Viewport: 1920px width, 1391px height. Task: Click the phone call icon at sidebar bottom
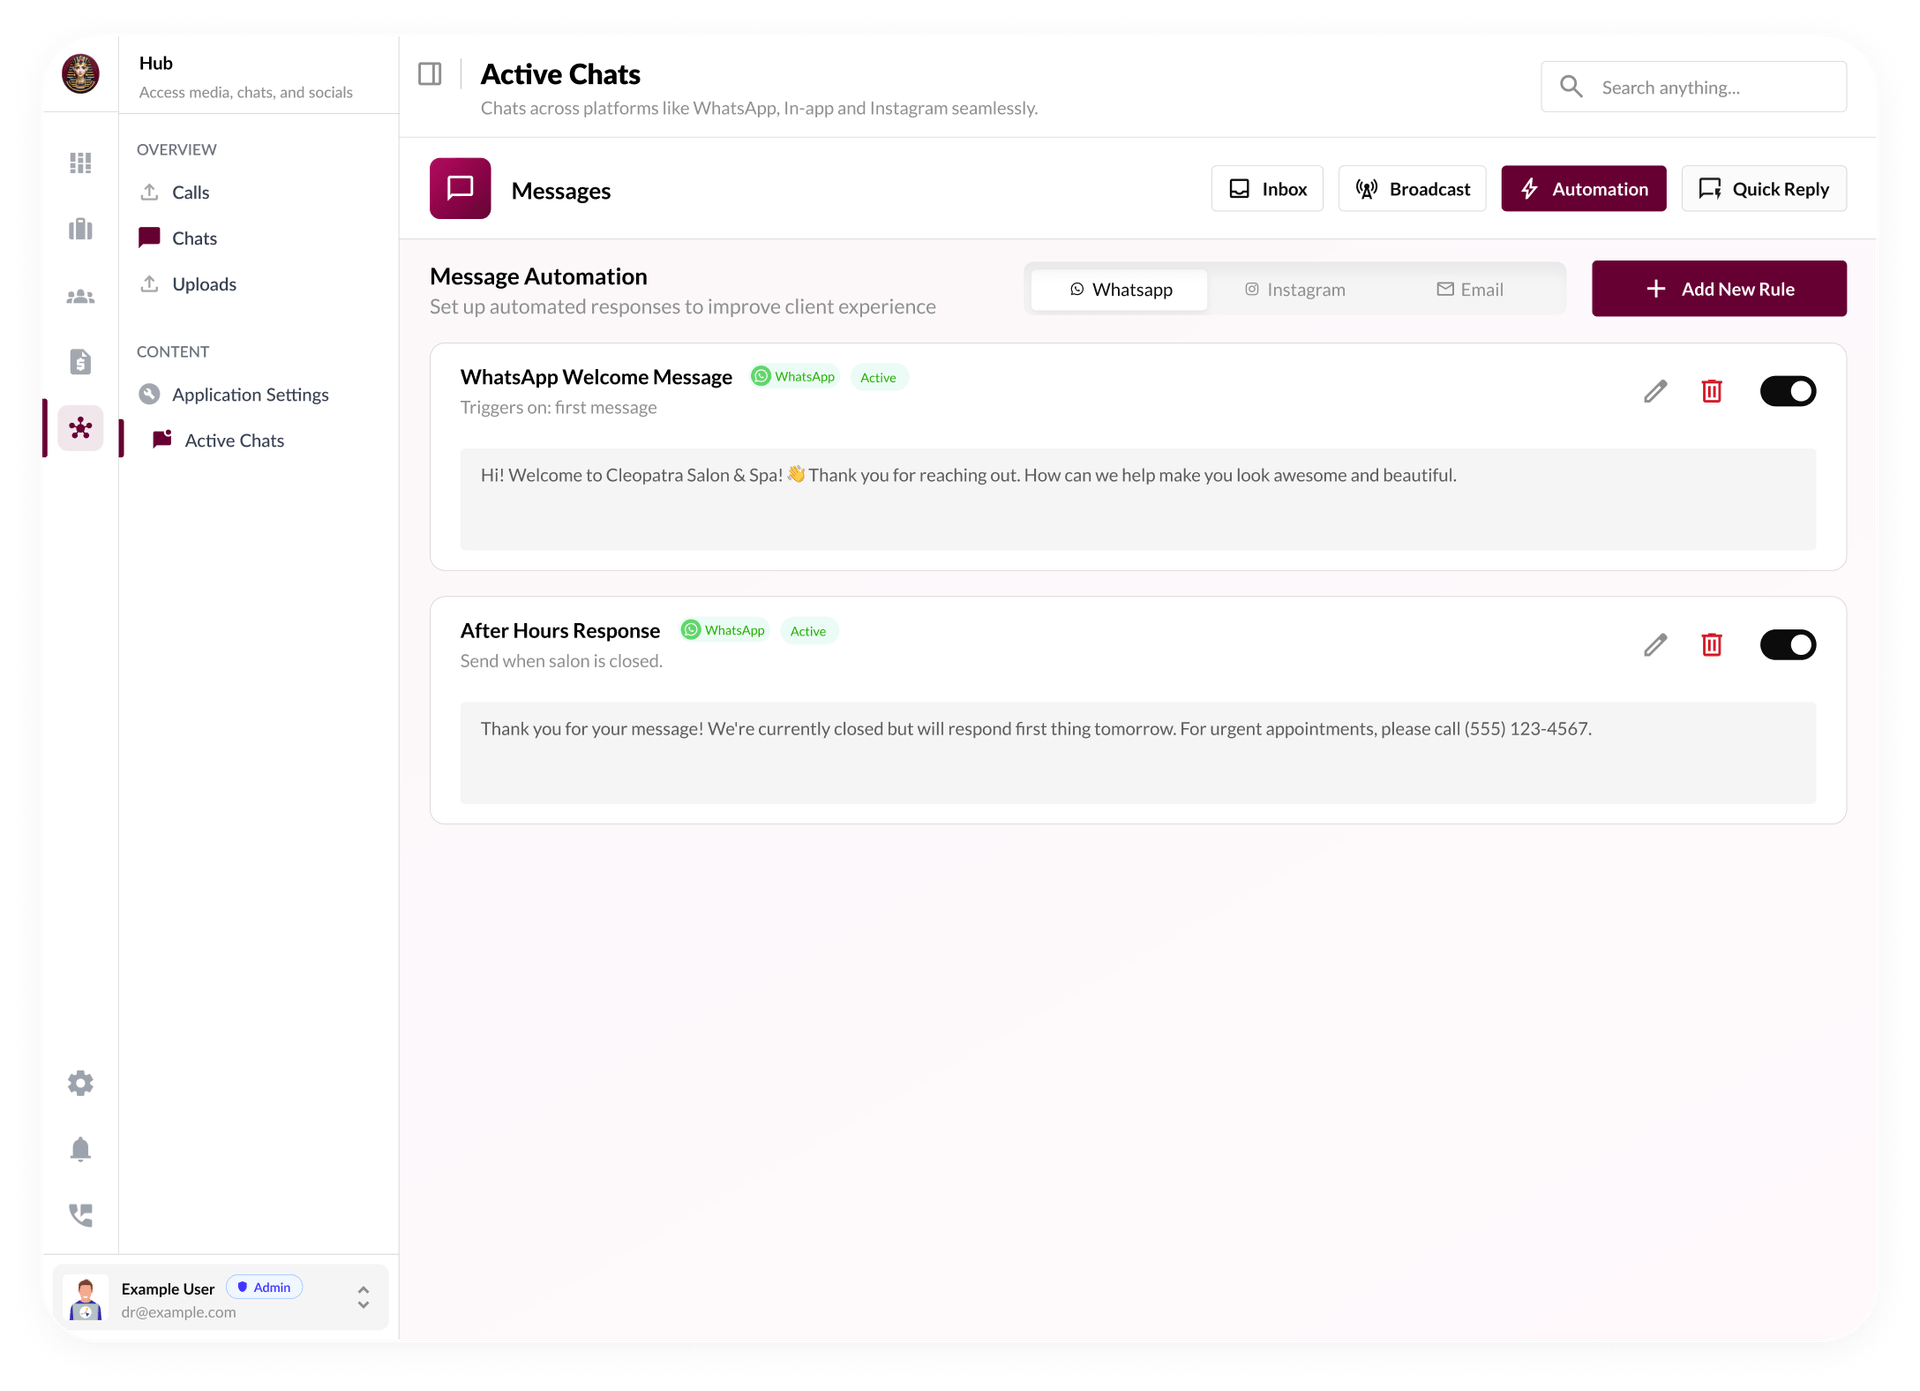(x=80, y=1215)
